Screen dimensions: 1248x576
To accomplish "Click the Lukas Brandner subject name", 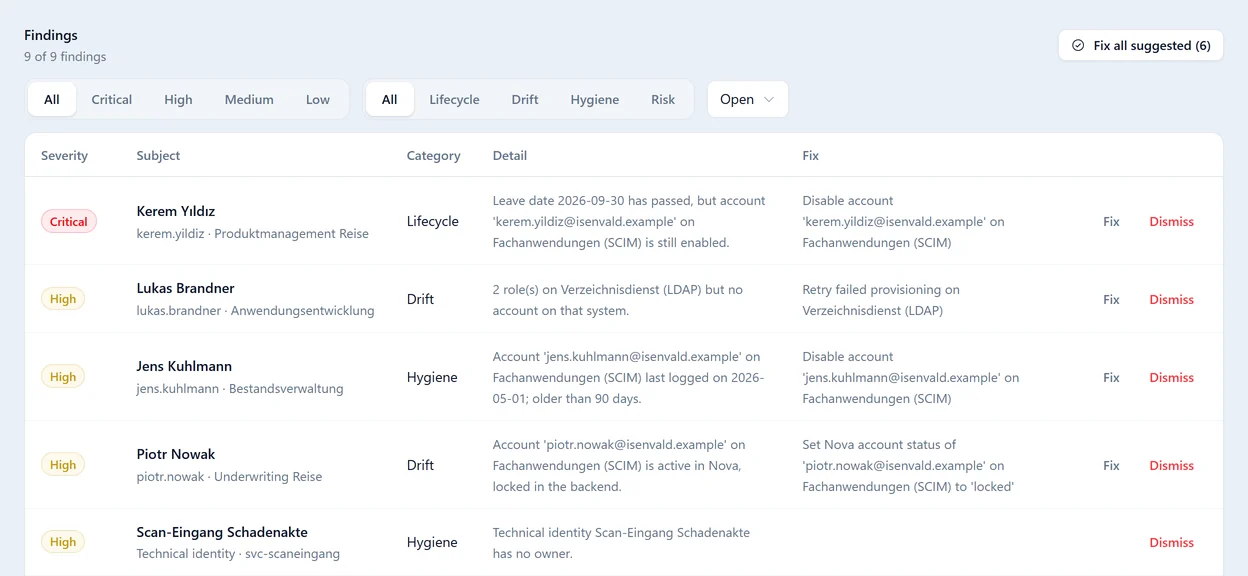I will pos(186,288).
